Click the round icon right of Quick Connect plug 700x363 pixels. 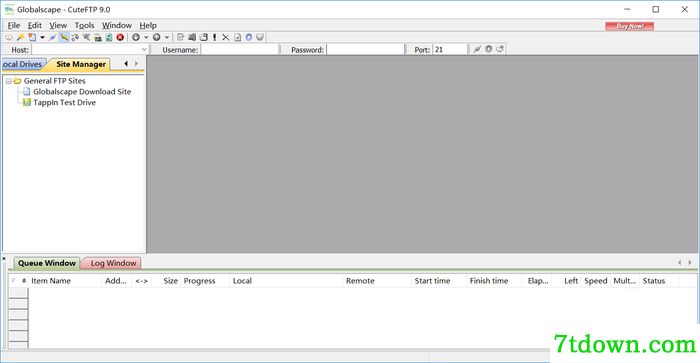pos(489,49)
